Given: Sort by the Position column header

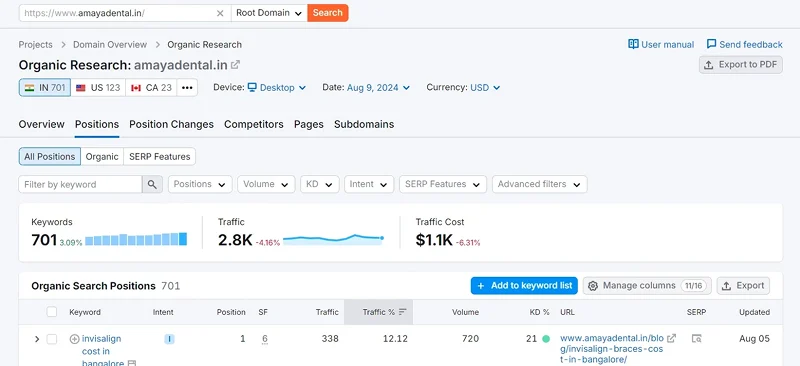Looking at the screenshot, I should click(231, 312).
